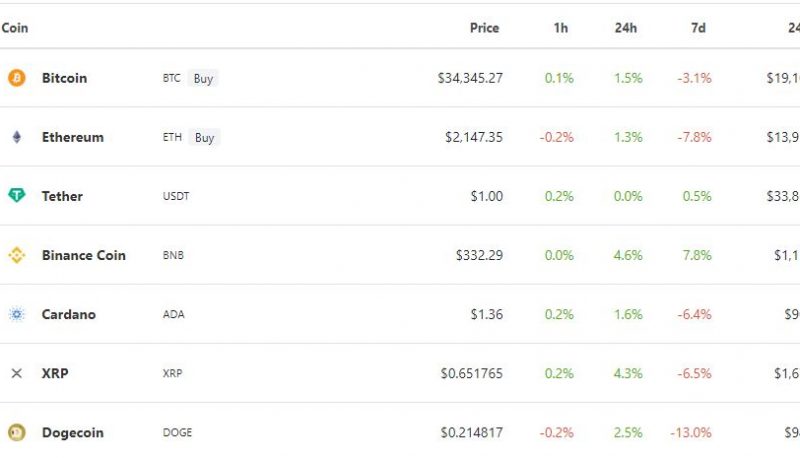Open the Bitcoin coin name link
Screen dimensions: 800x458
coord(64,78)
